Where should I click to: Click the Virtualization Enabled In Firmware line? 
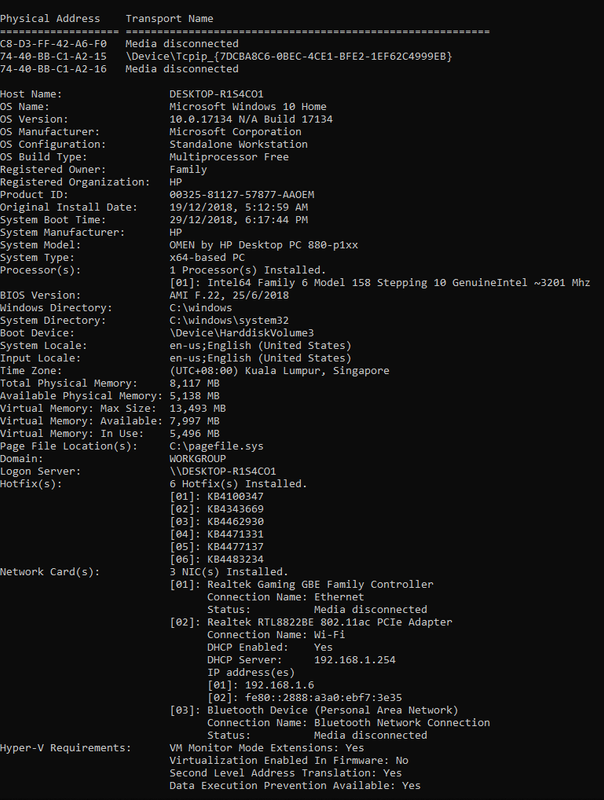tap(289, 760)
